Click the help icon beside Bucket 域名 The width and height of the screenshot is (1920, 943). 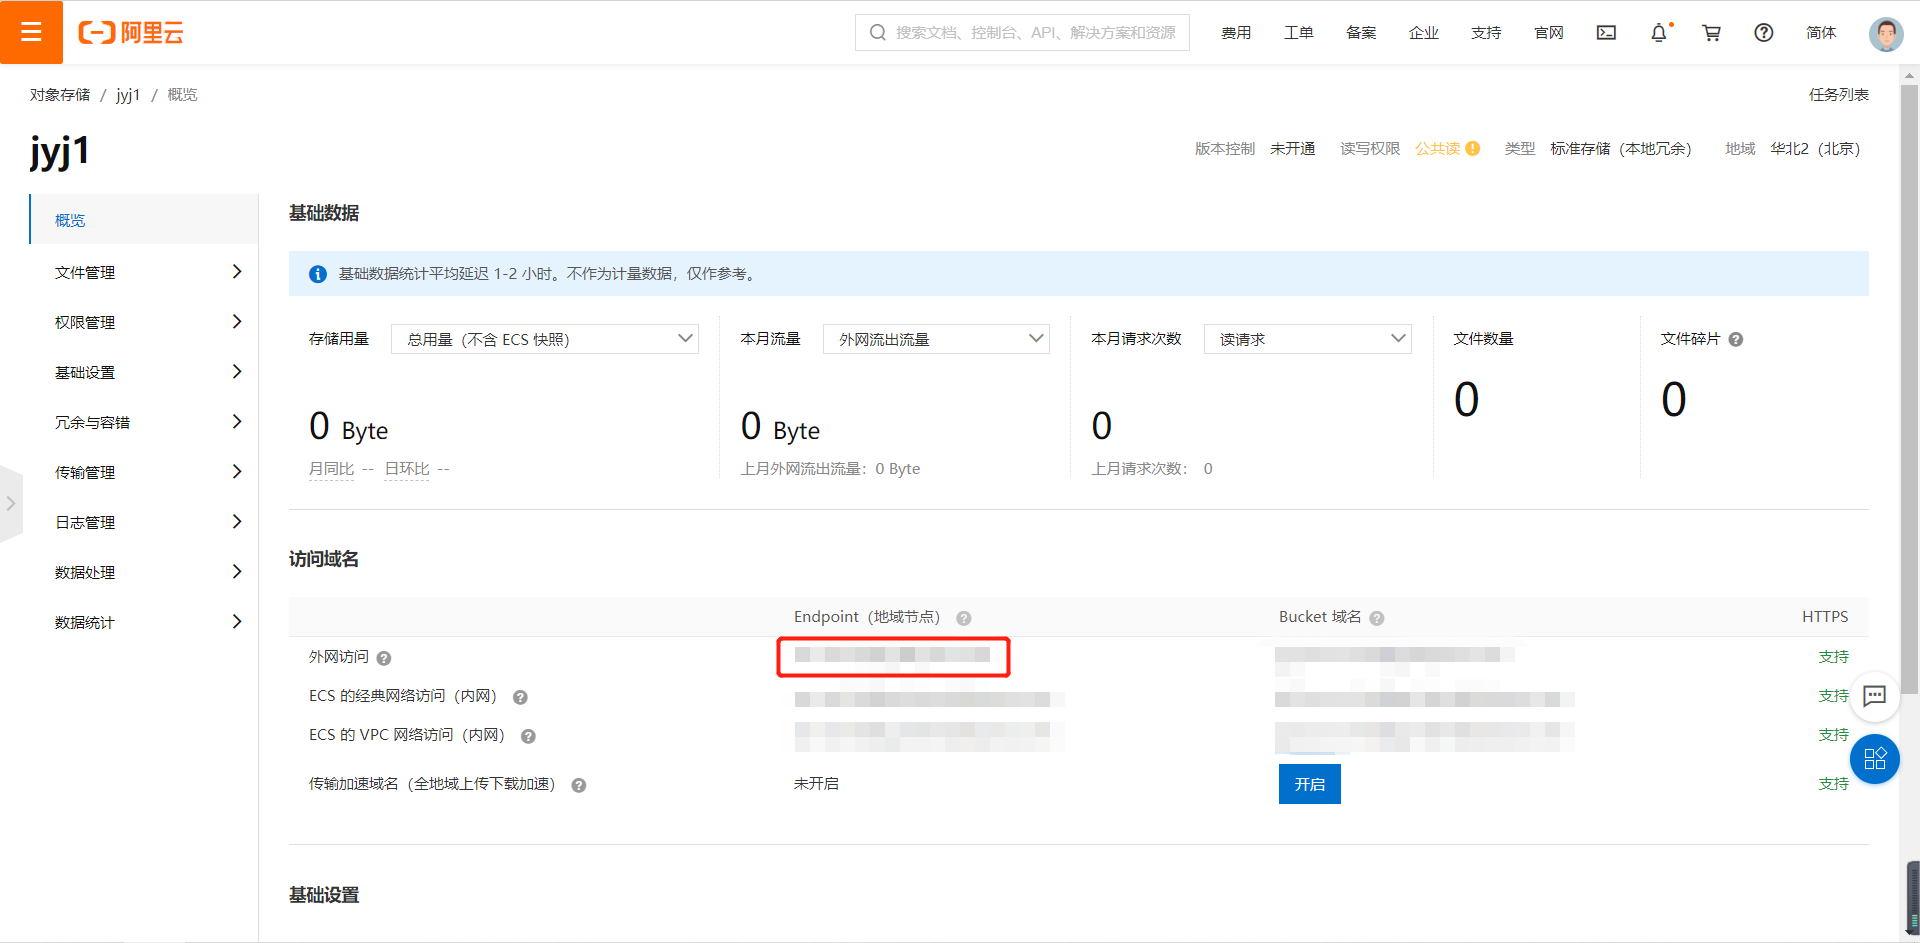coord(1377,618)
